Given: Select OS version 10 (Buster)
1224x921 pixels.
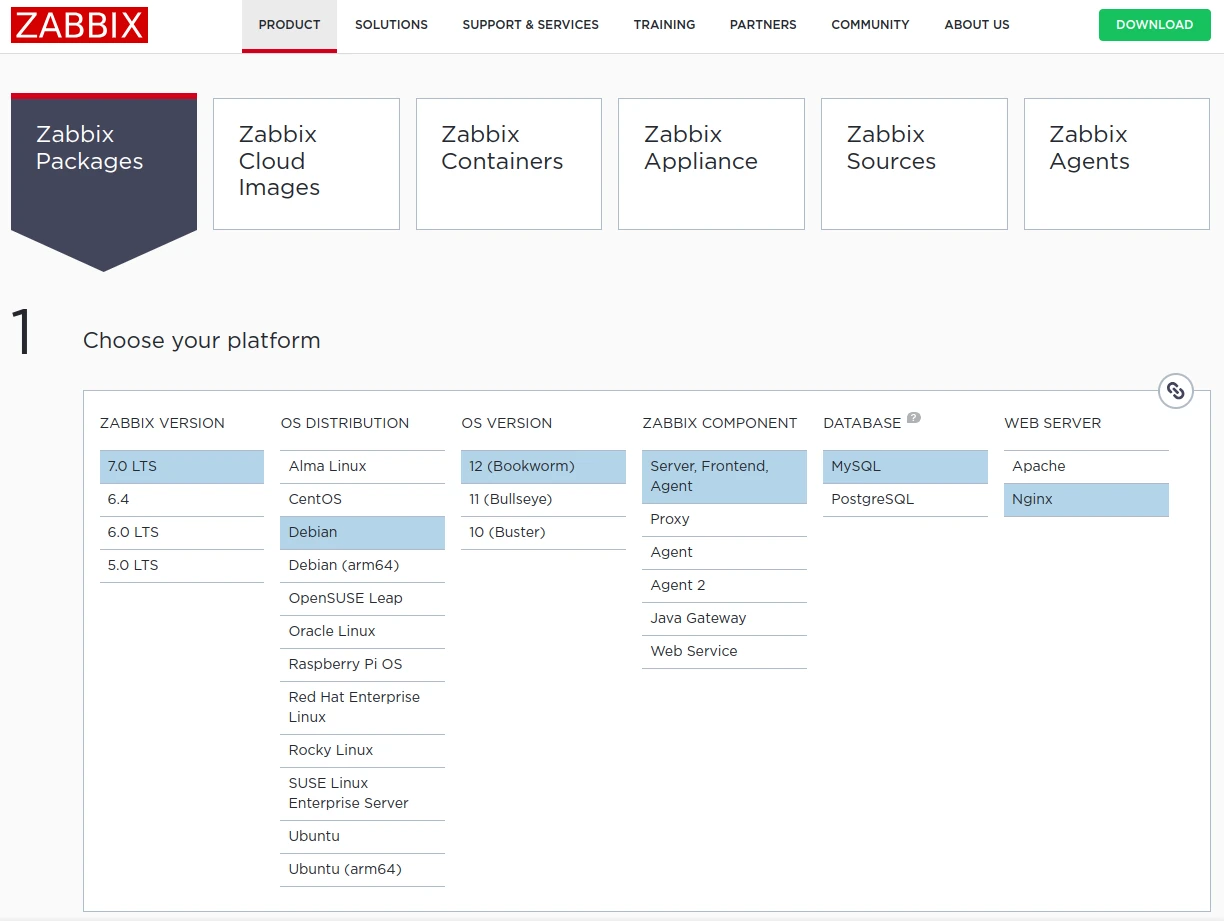Looking at the screenshot, I should point(544,533).
